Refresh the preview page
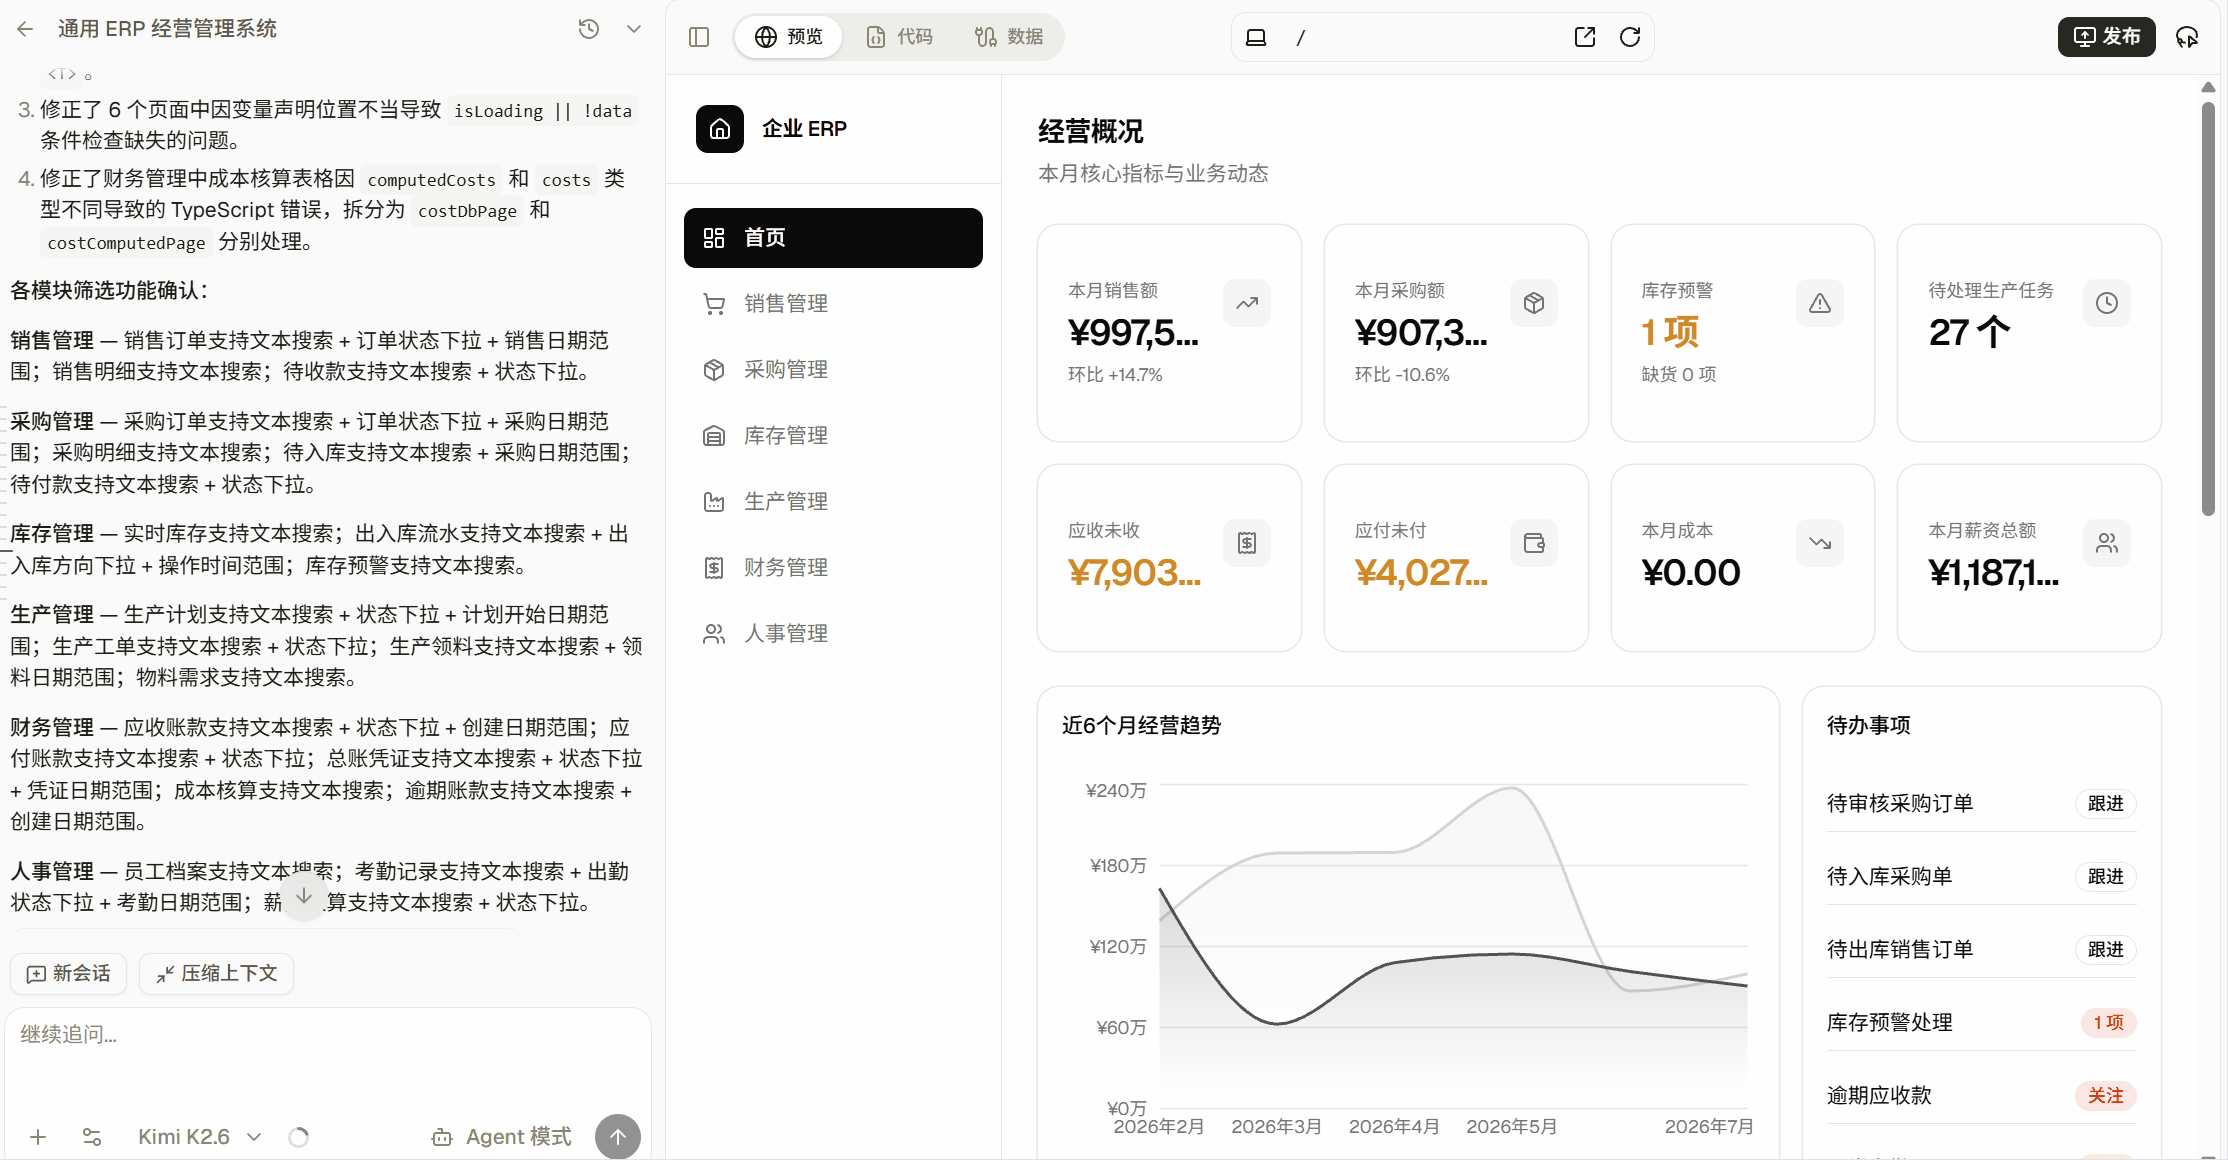The image size is (2228, 1160). click(1630, 37)
